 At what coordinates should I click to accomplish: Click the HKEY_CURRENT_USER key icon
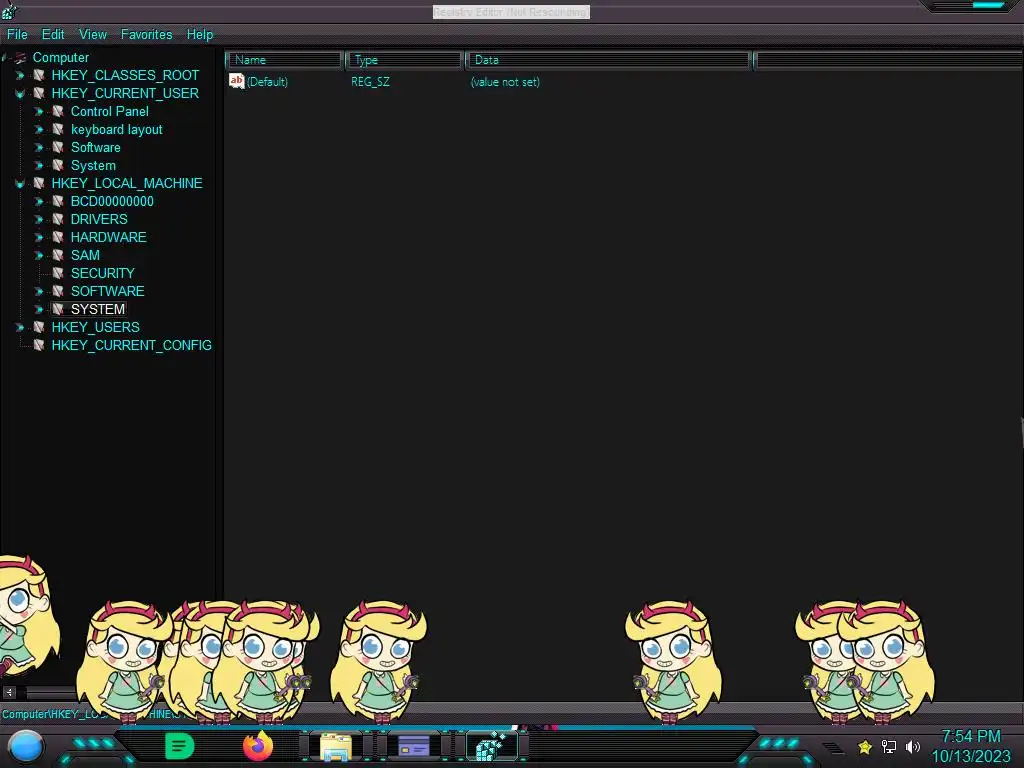(39, 93)
